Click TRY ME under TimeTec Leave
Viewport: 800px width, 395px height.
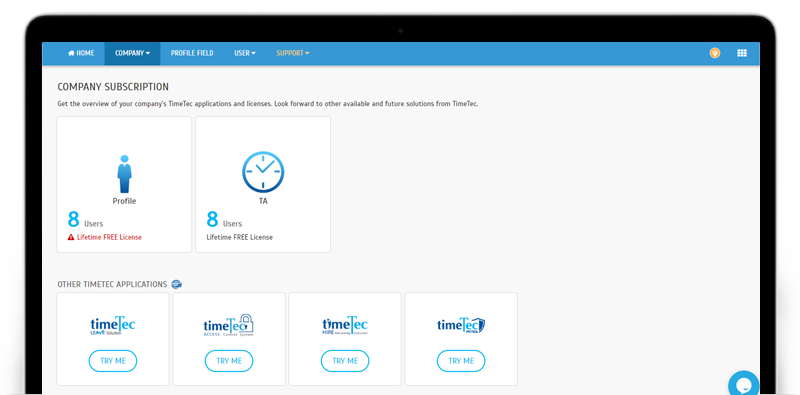click(x=113, y=361)
